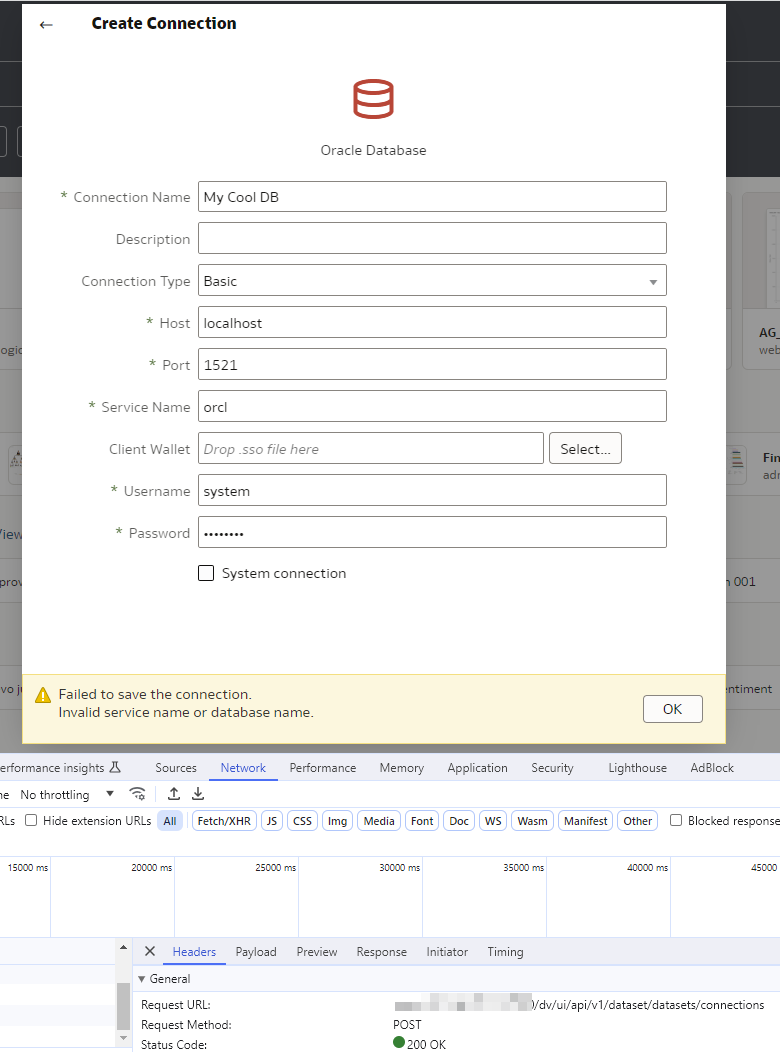Click the warning triangle icon in error banner
The image size is (780, 1052).
click(x=43, y=694)
